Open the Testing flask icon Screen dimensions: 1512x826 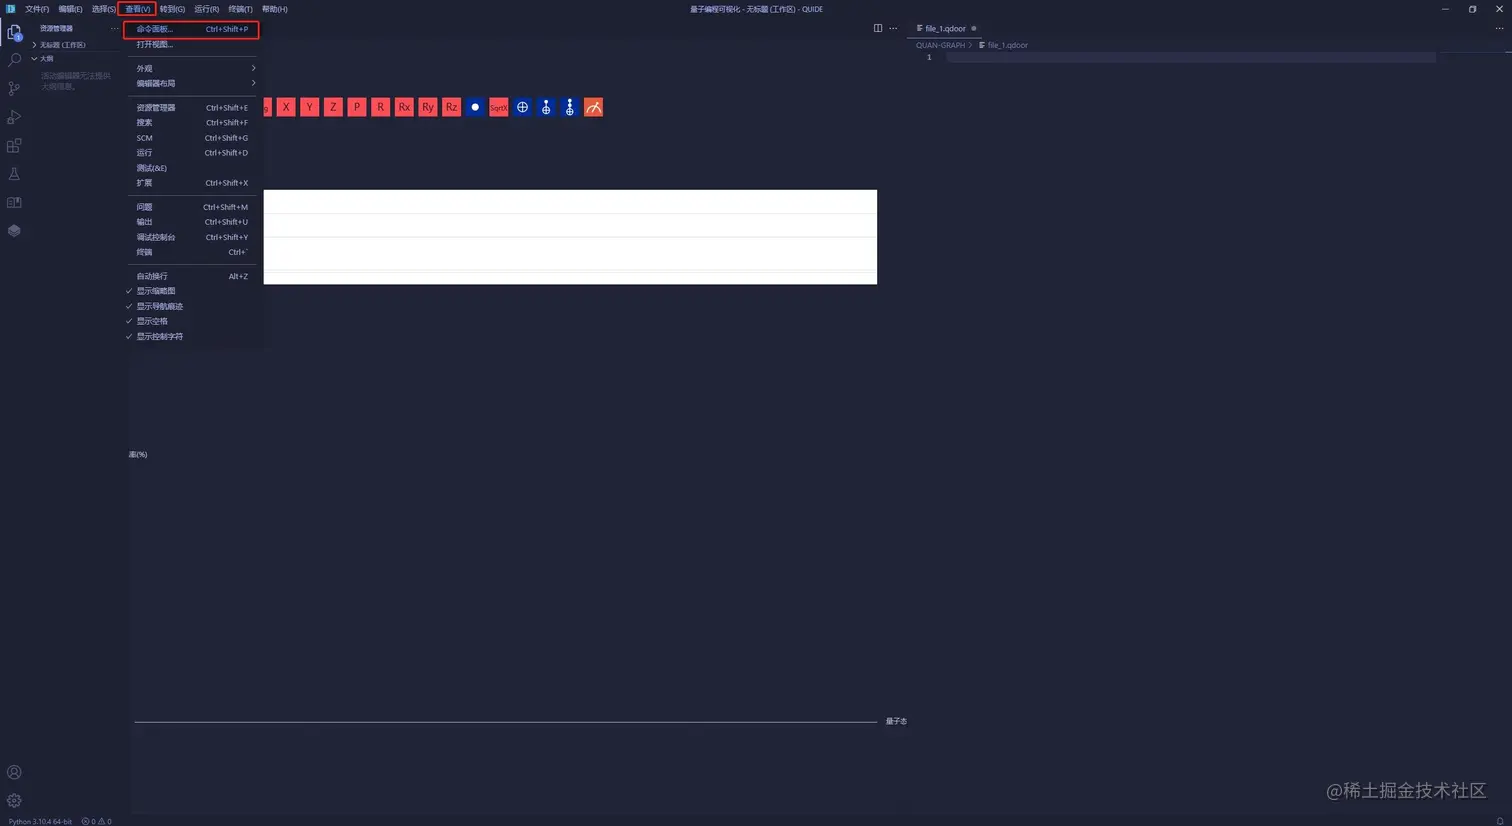(x=14, y=174)
